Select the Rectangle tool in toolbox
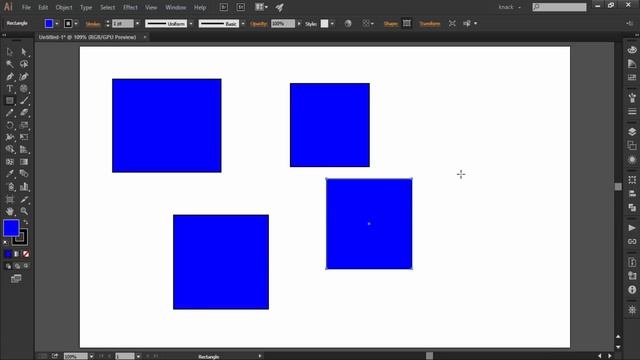Image resolution: width=640 pixels, height=360 pixels. (9, 101)
